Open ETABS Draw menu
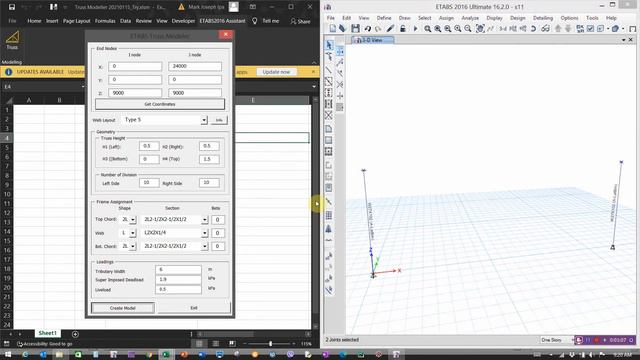Screen dimensions: 640x360 (404, 18)
